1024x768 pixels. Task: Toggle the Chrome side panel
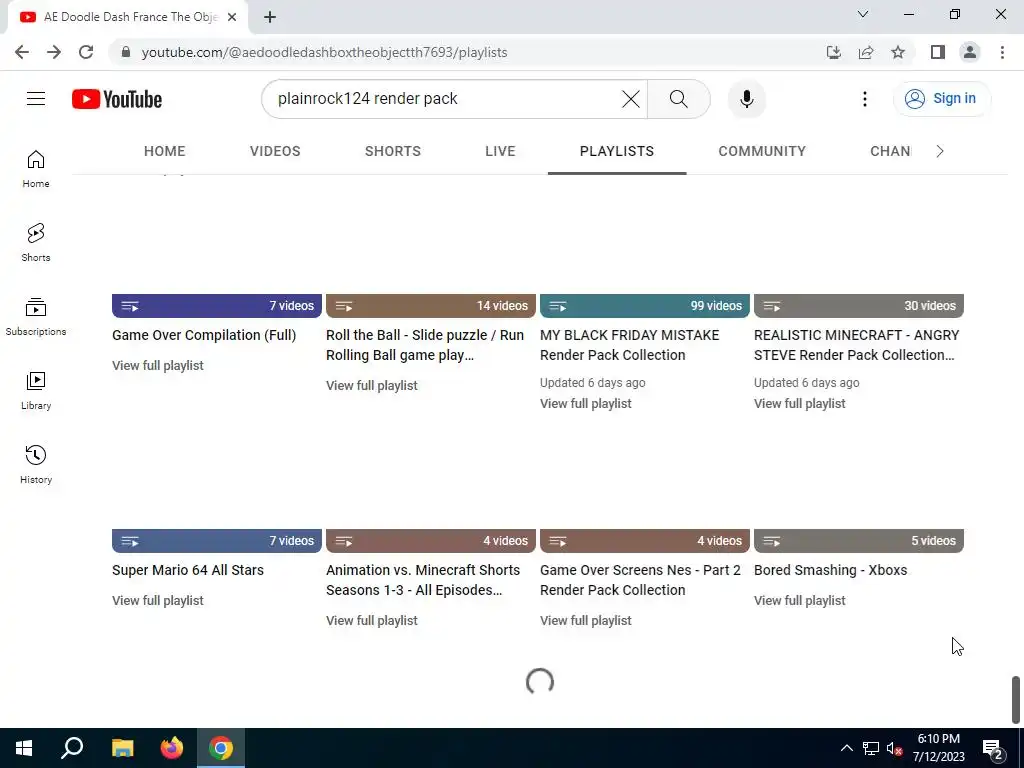point(938,52)
